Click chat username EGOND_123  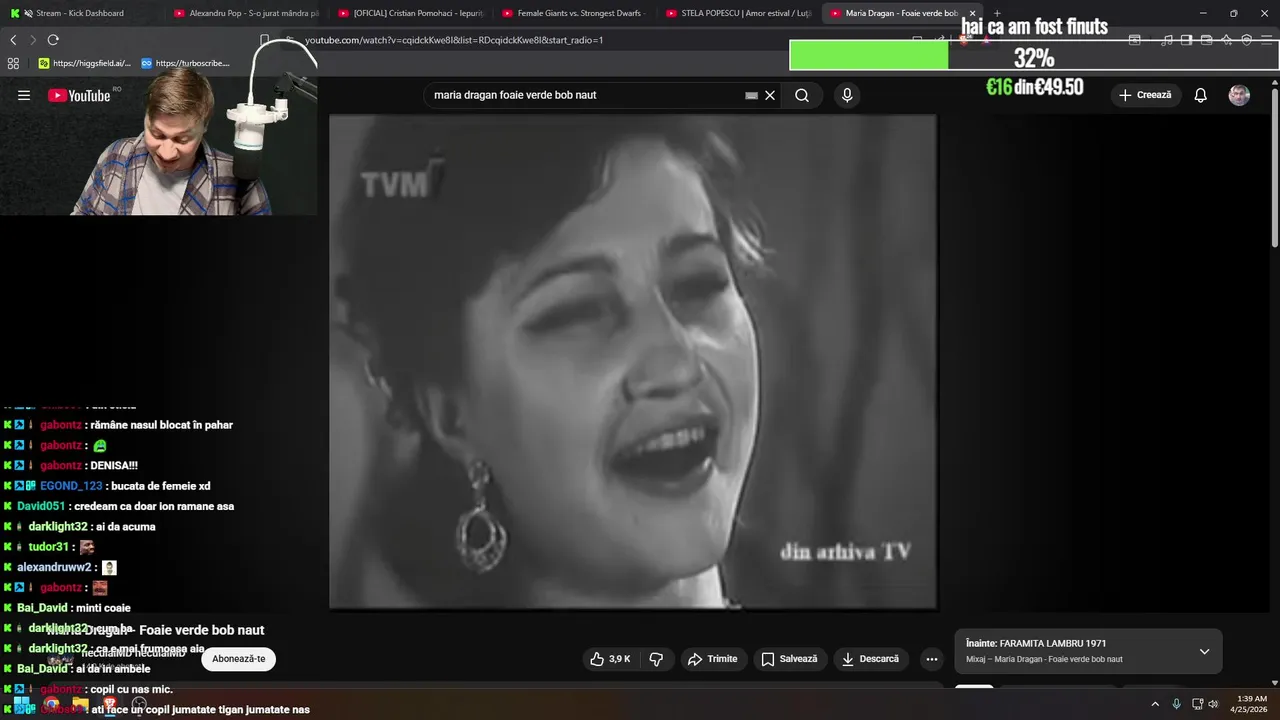pos(71,486)
